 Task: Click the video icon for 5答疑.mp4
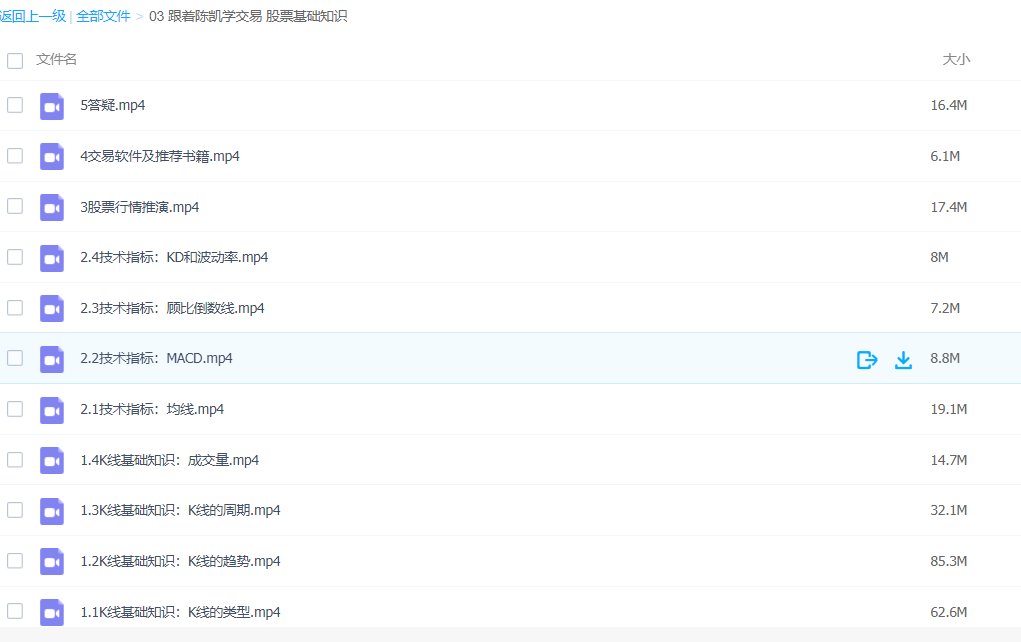52,106
